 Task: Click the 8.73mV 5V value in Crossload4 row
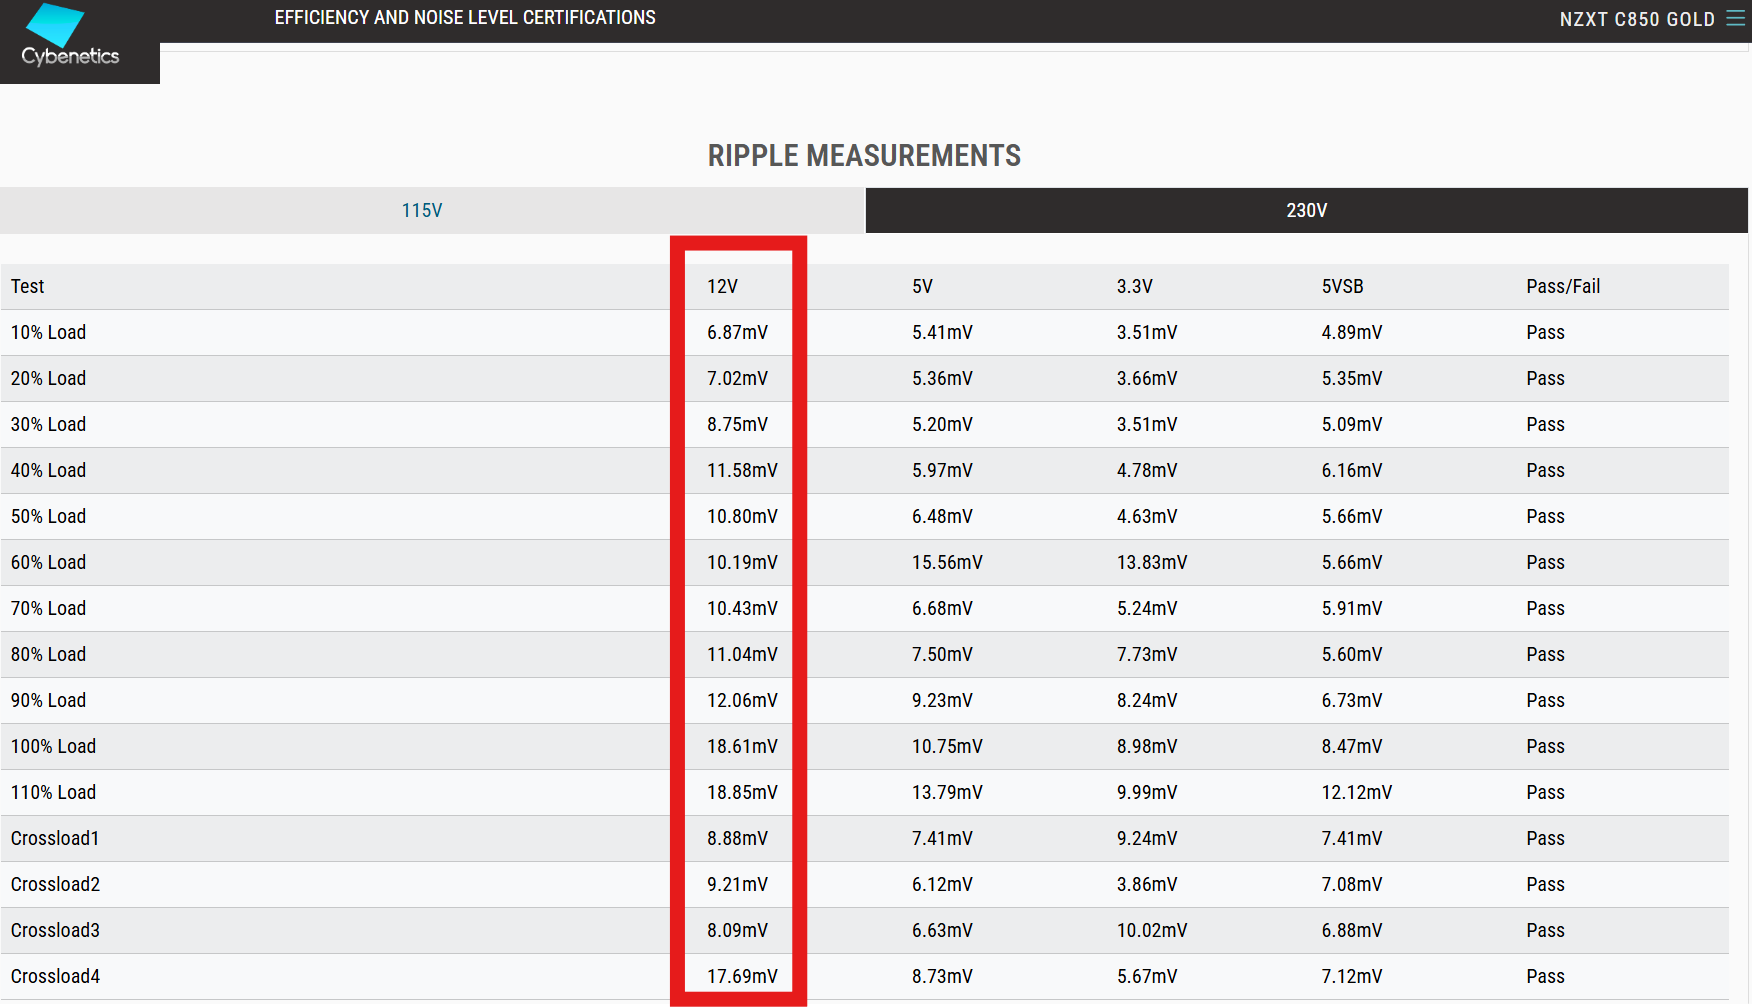pos(942,977)
